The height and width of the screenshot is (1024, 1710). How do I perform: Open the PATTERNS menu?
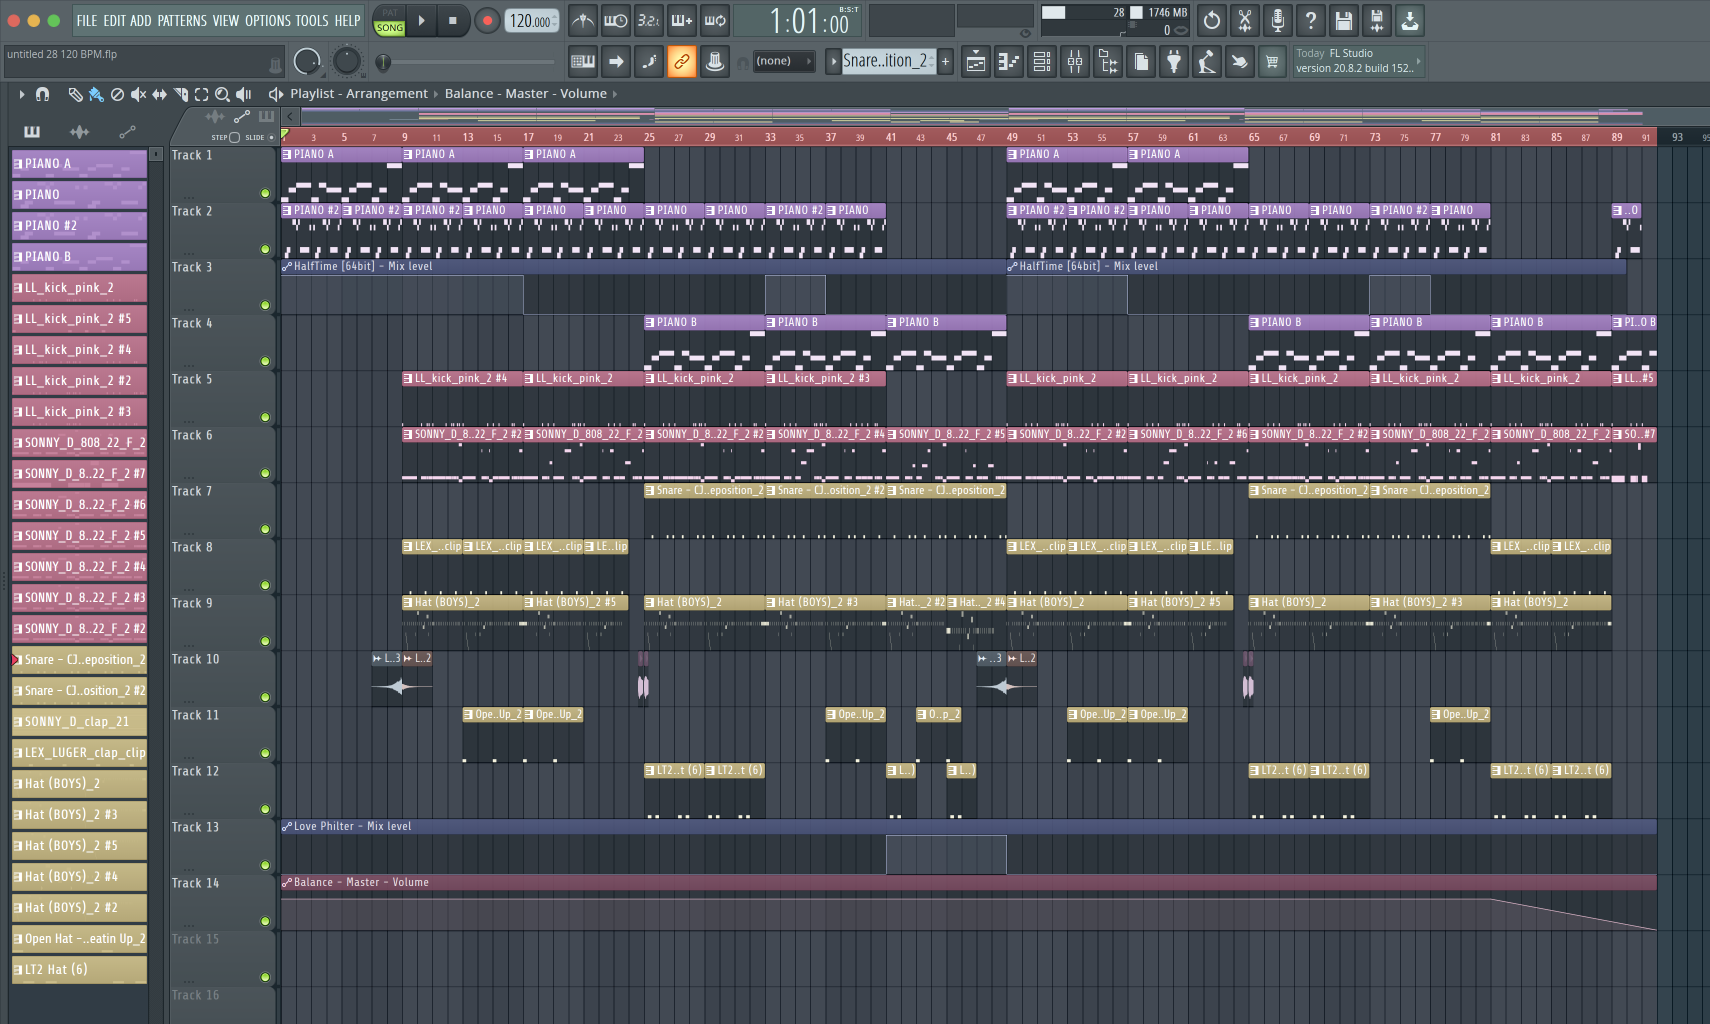[182, 20]
